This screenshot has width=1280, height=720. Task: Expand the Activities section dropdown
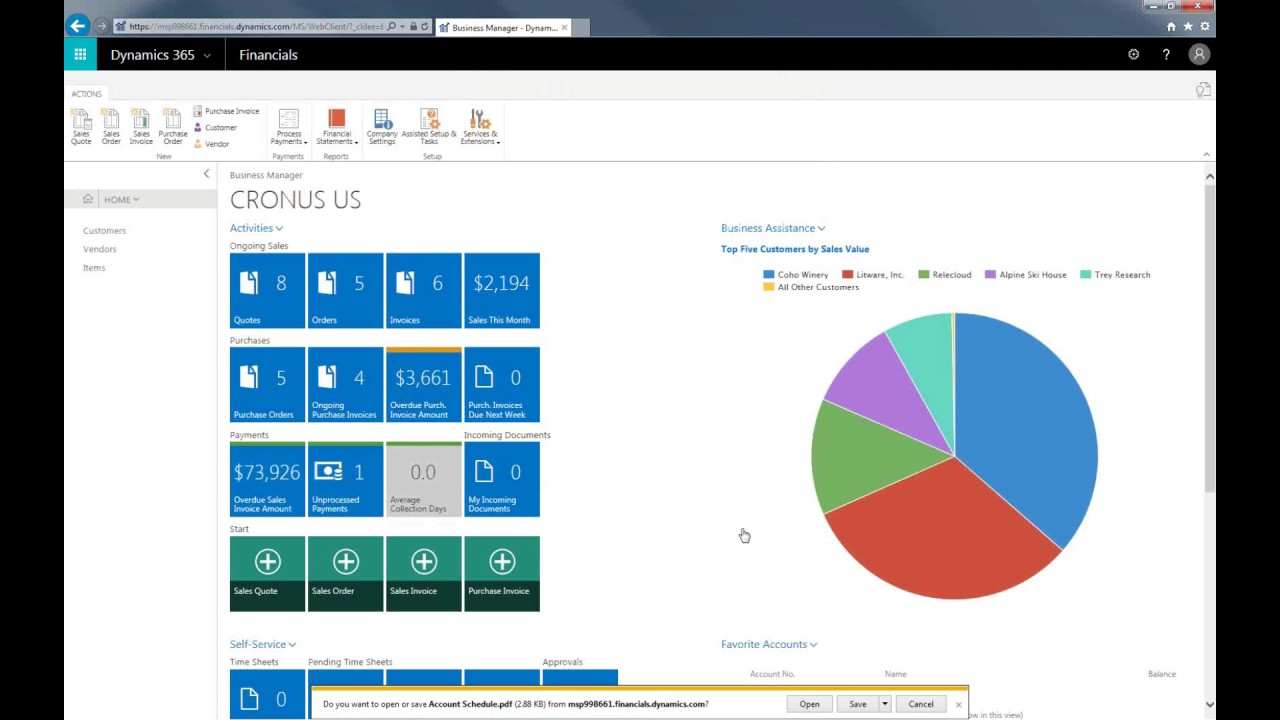(256, 228)
